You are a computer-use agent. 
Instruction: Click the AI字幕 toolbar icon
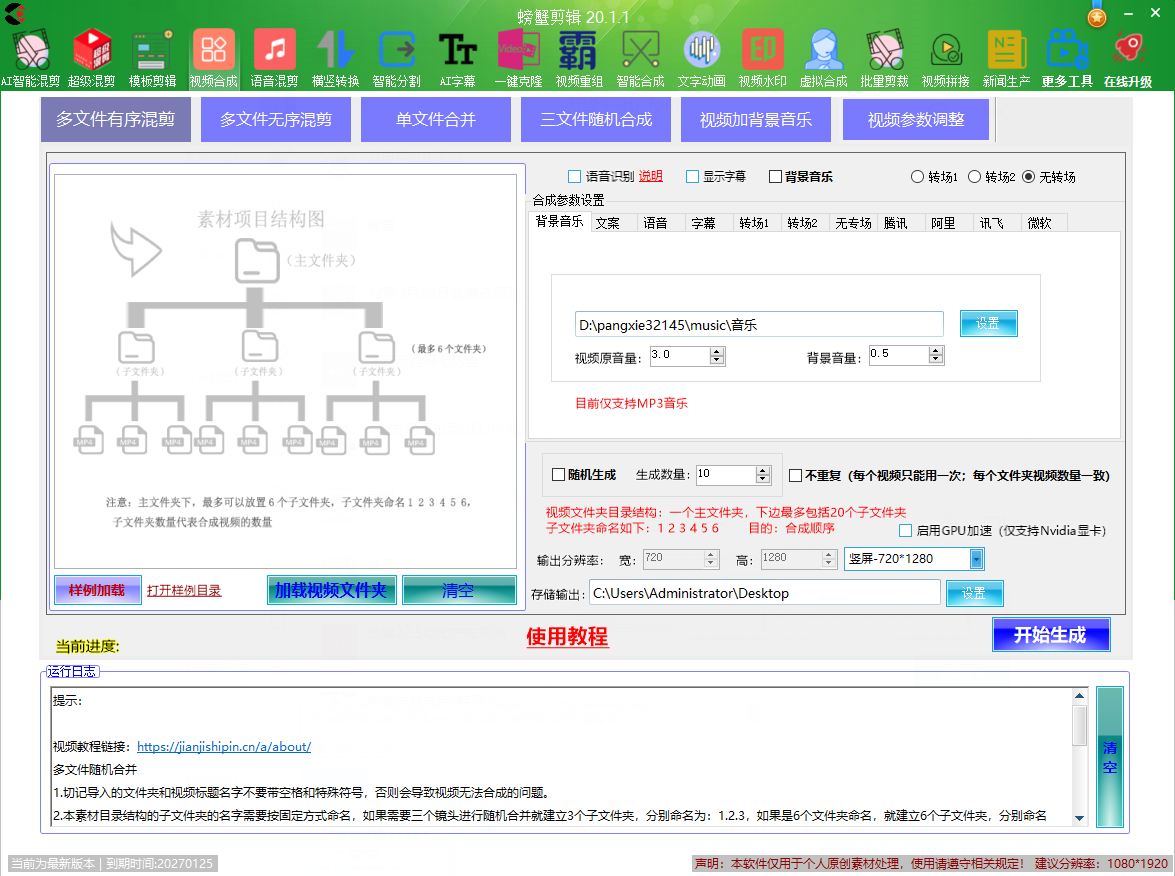click(458, 50)
